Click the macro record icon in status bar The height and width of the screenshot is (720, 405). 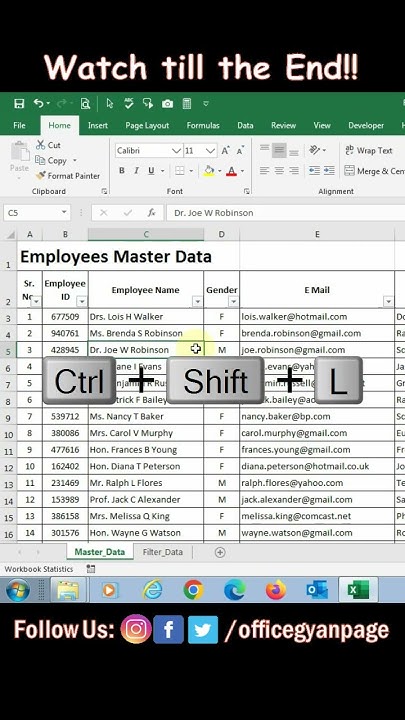(91, 569)
